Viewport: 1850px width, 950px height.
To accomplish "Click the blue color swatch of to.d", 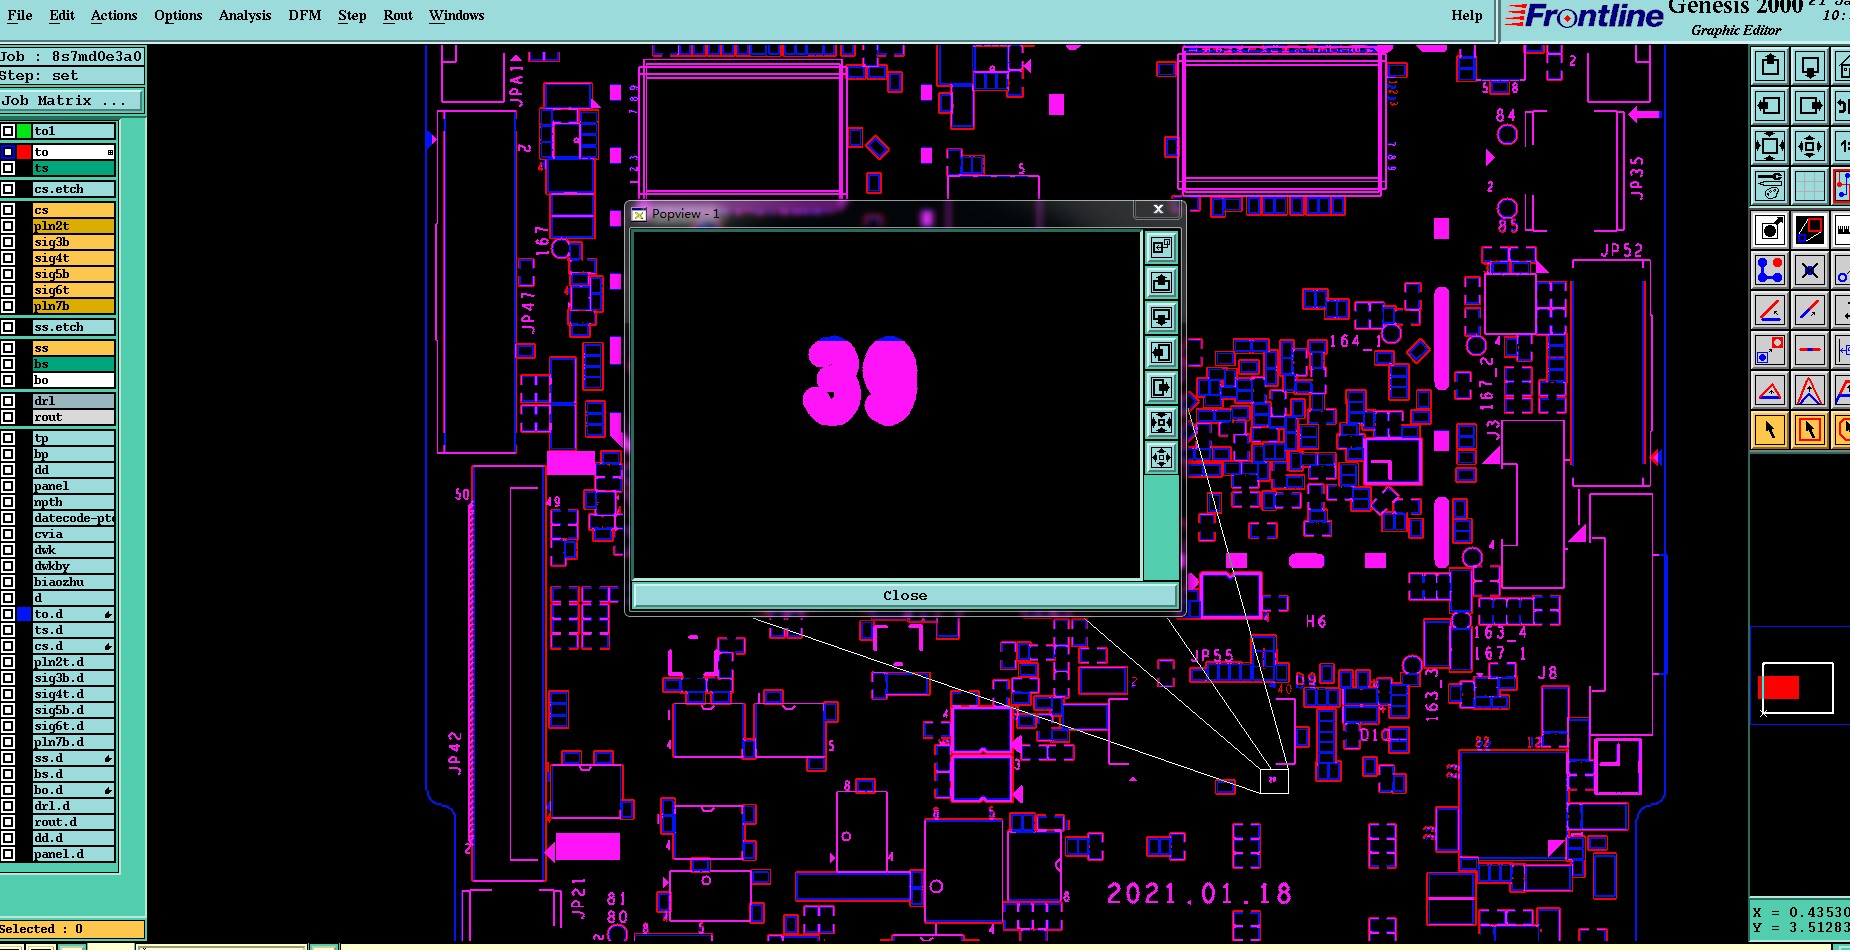I will [24, 614].
